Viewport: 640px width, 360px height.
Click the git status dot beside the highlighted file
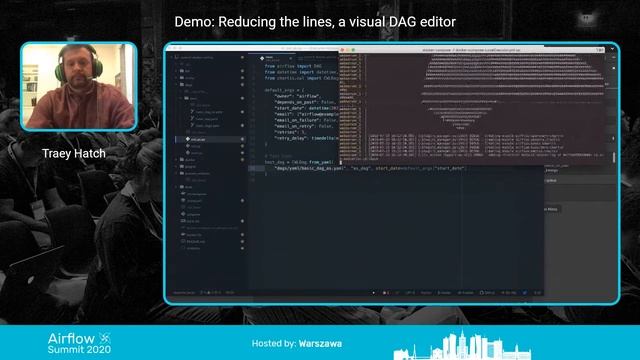coord(242,139)
